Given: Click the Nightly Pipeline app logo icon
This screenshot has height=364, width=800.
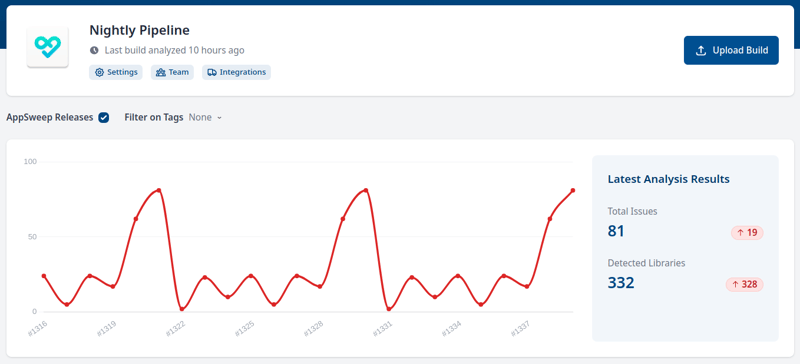Looking at the screenshot, I should point(47,47).
